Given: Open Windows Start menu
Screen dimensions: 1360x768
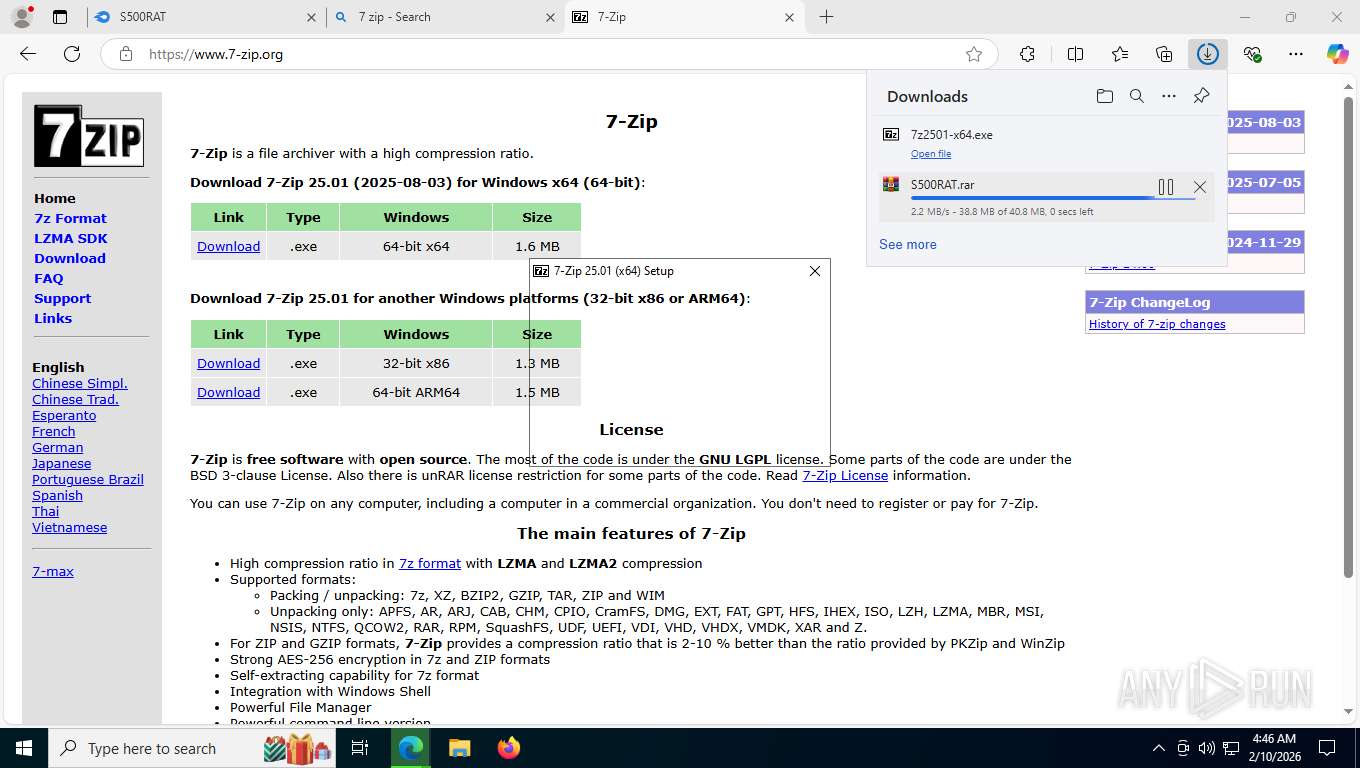Looking at the screenshot, I should [23, 748].
